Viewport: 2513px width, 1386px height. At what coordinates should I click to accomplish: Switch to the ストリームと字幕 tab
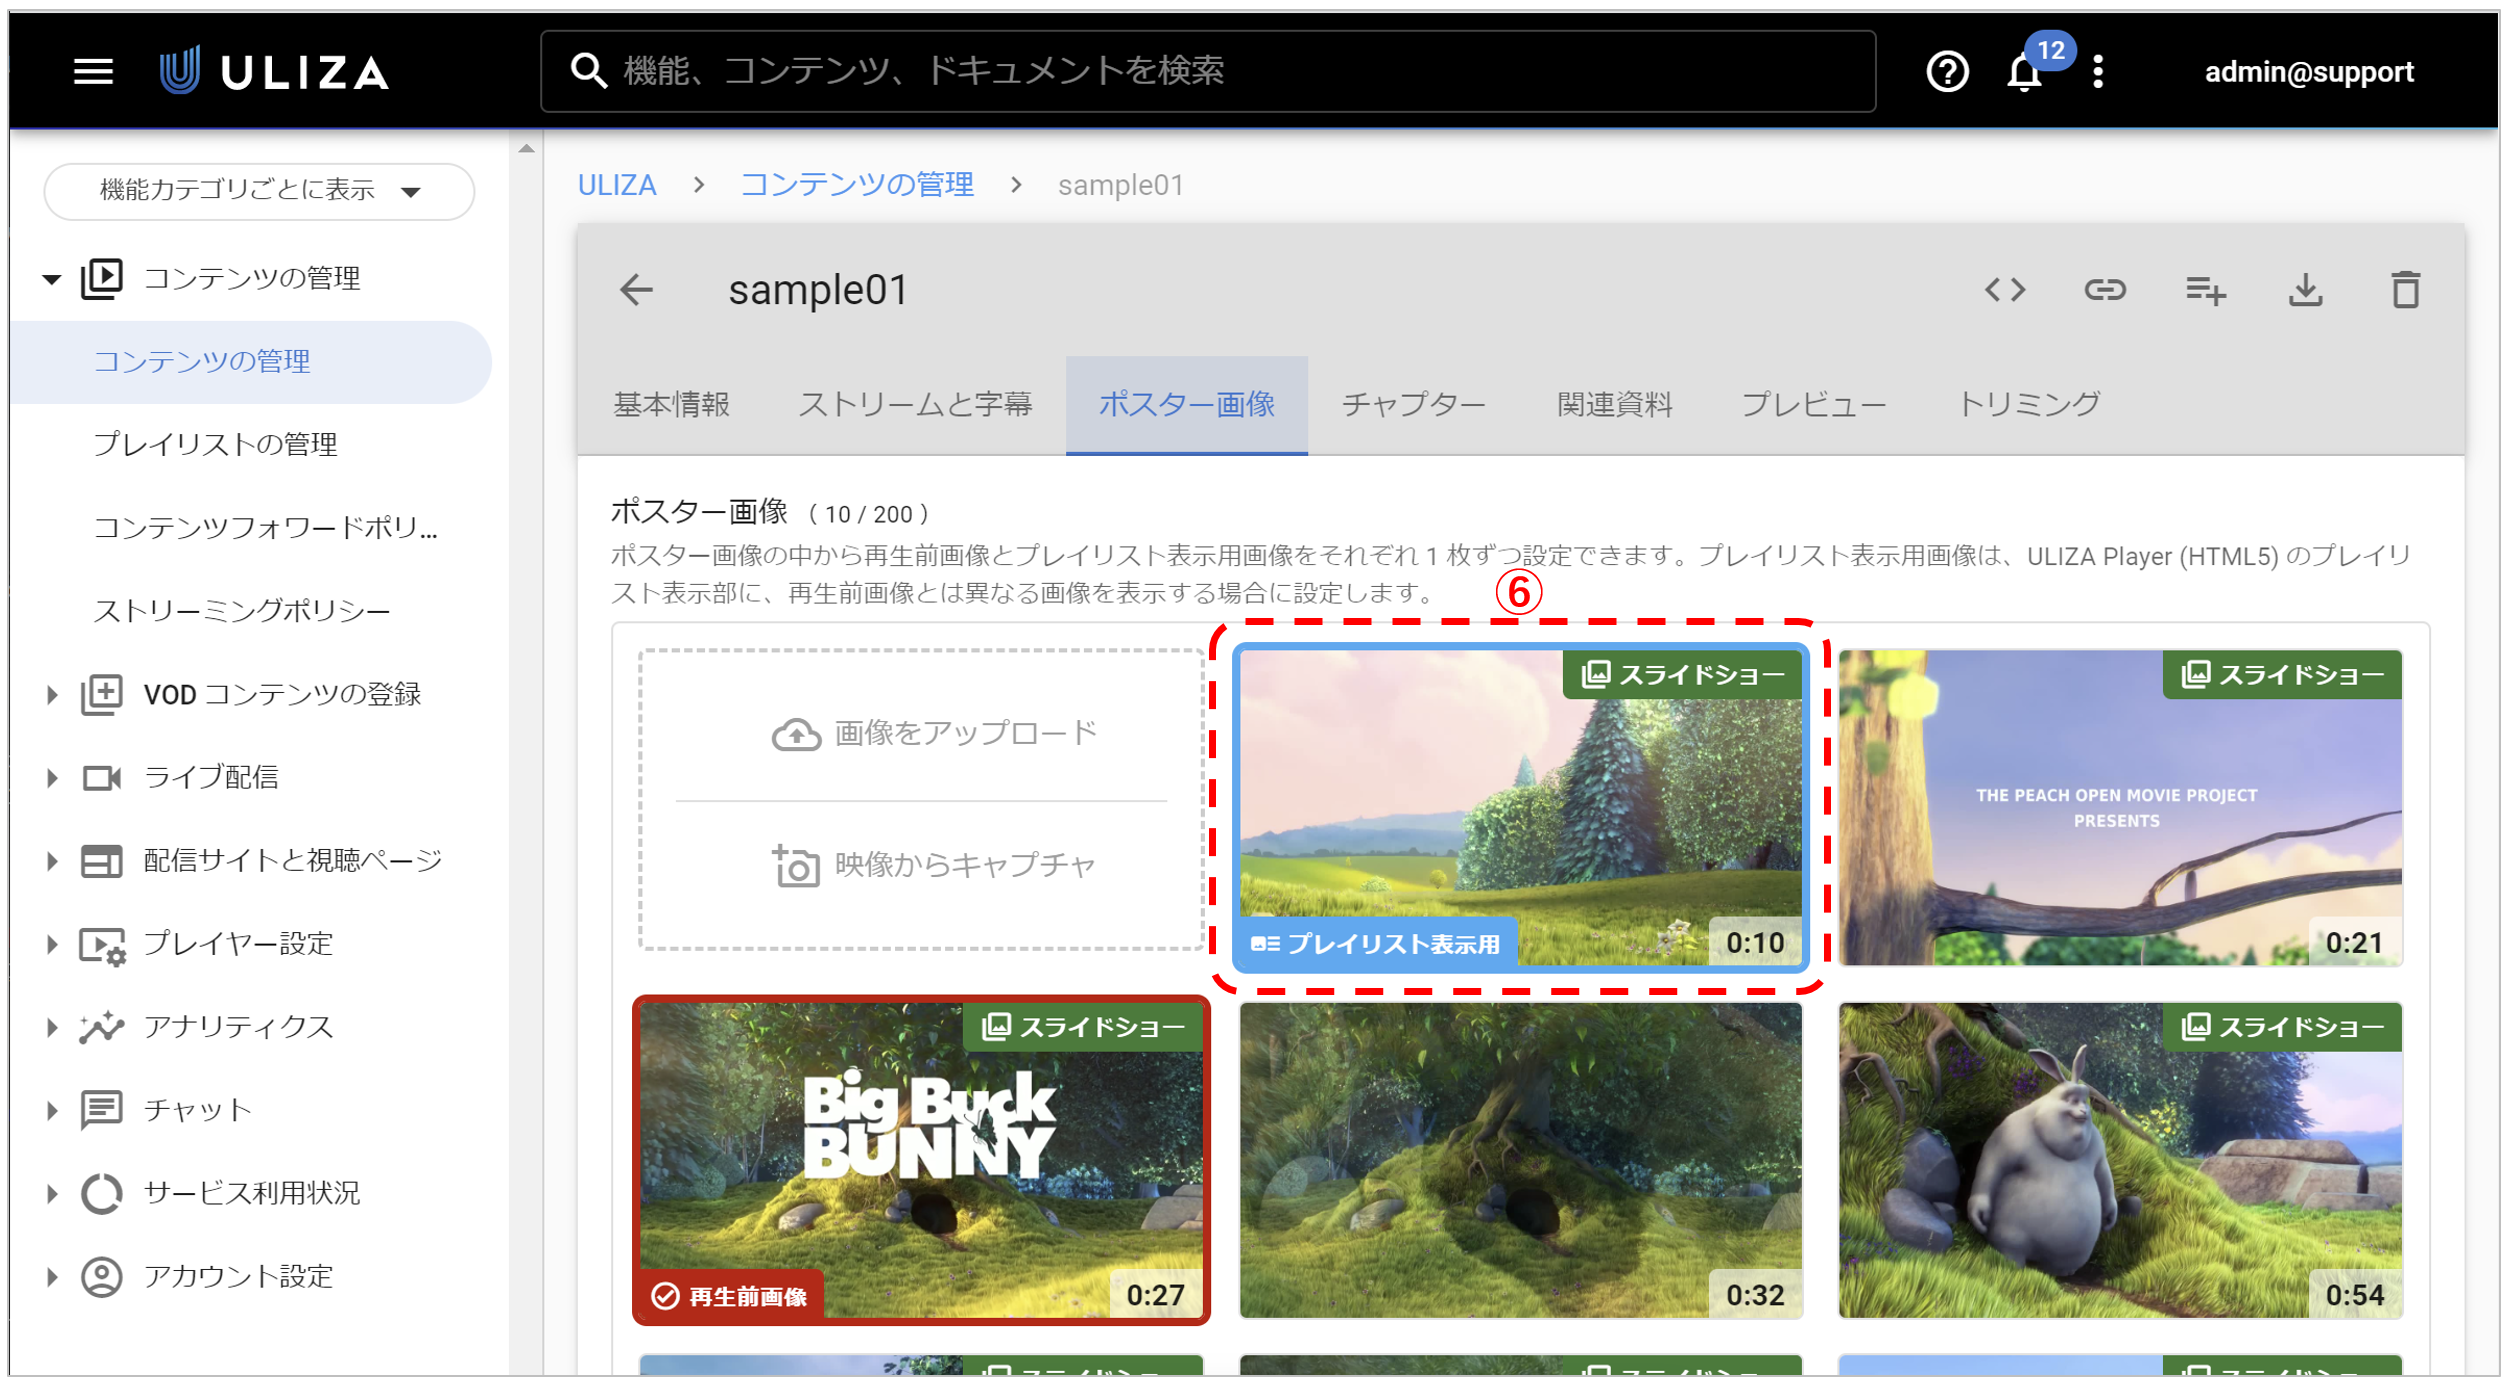point(915,405)
